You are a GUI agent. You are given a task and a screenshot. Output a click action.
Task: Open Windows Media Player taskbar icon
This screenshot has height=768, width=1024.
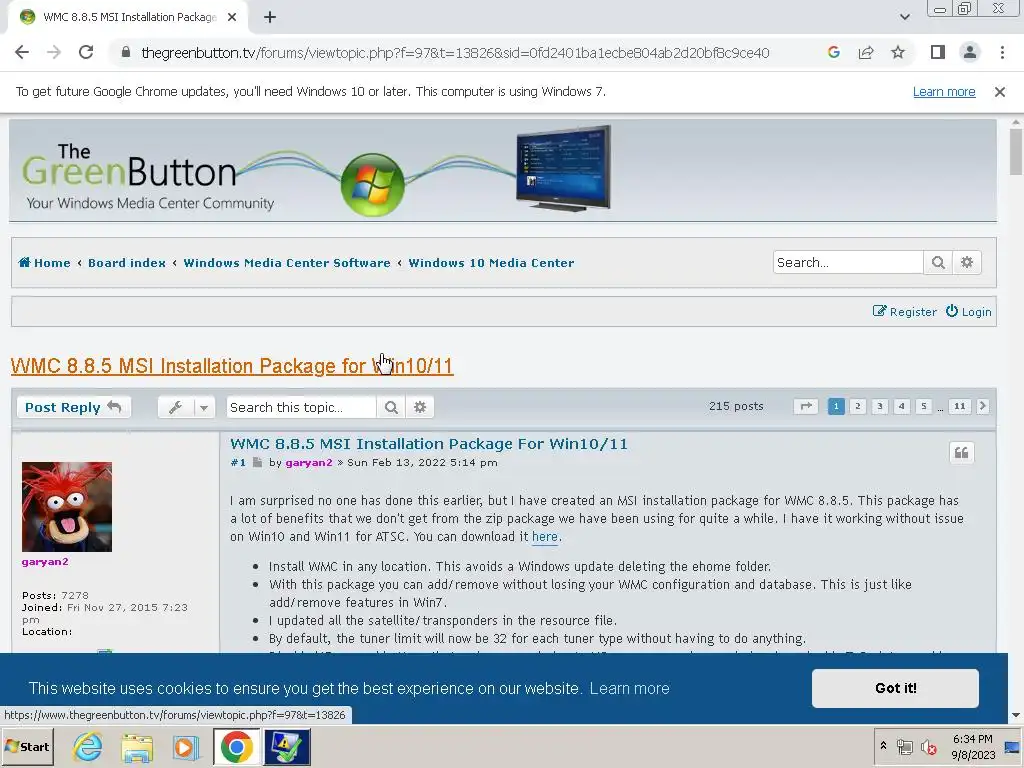coord(185,746)
